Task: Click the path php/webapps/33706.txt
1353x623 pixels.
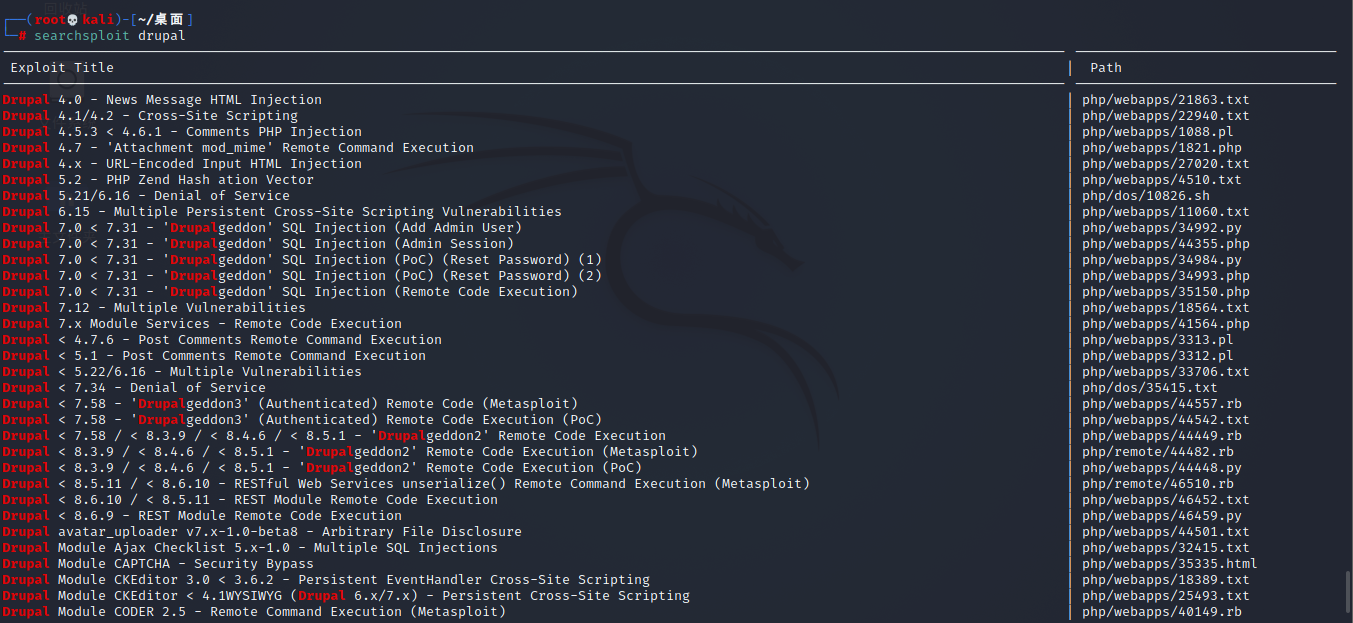Action: coord(1166,372)
